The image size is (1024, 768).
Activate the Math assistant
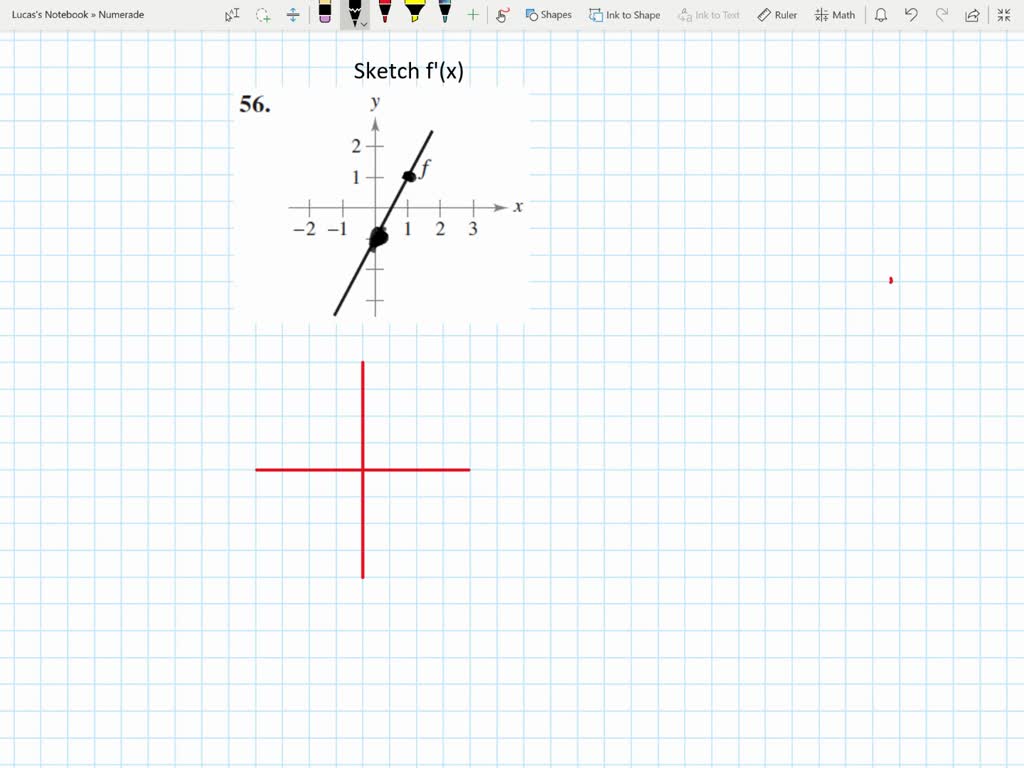(x=834, y=14)
